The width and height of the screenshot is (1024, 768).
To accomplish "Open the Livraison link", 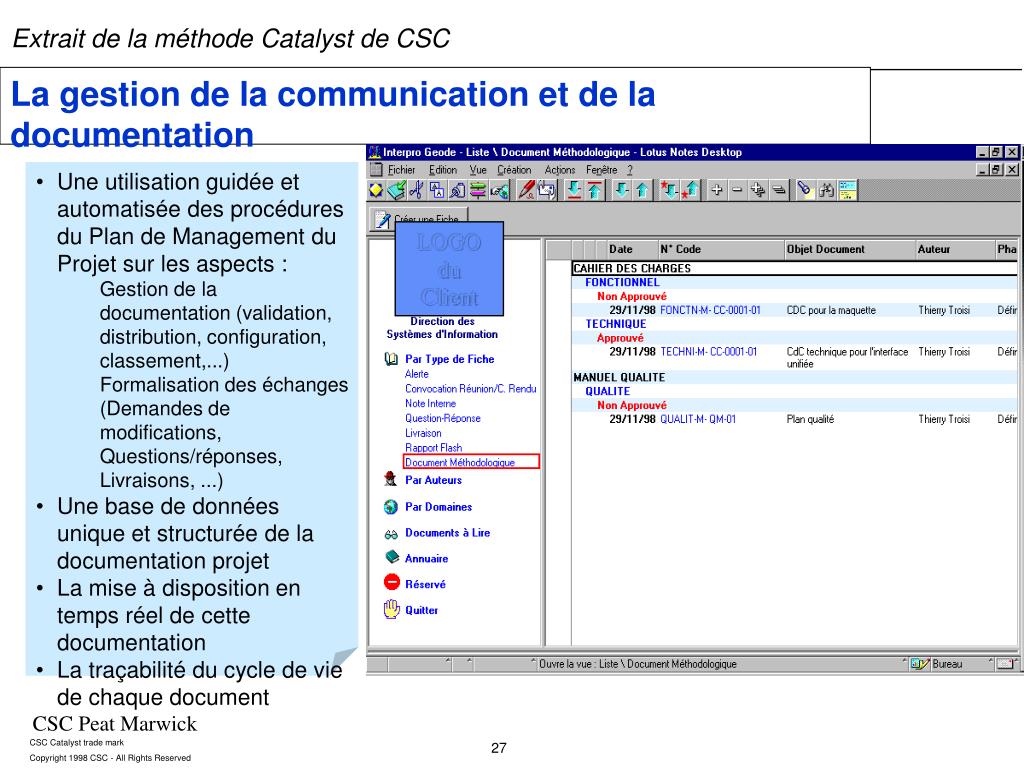I will (423, 434).
